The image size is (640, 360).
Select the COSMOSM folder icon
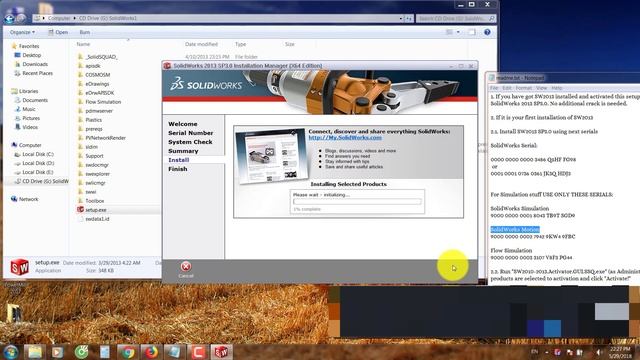point(80,75)
